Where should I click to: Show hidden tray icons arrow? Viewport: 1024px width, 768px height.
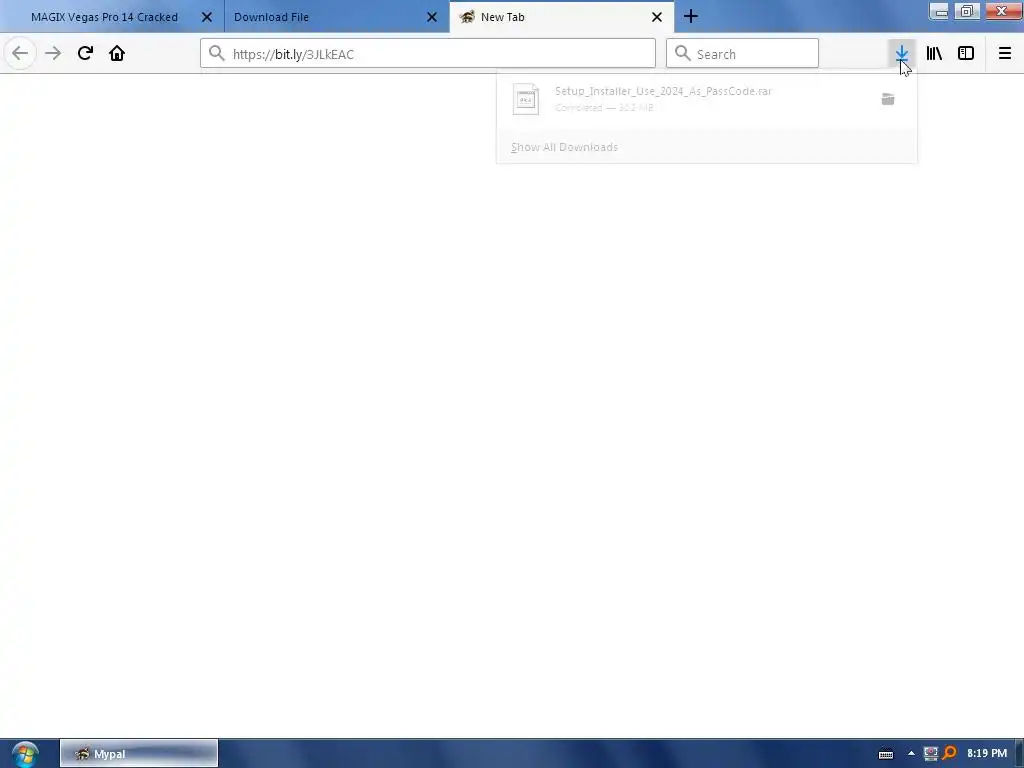pos(911,754)
